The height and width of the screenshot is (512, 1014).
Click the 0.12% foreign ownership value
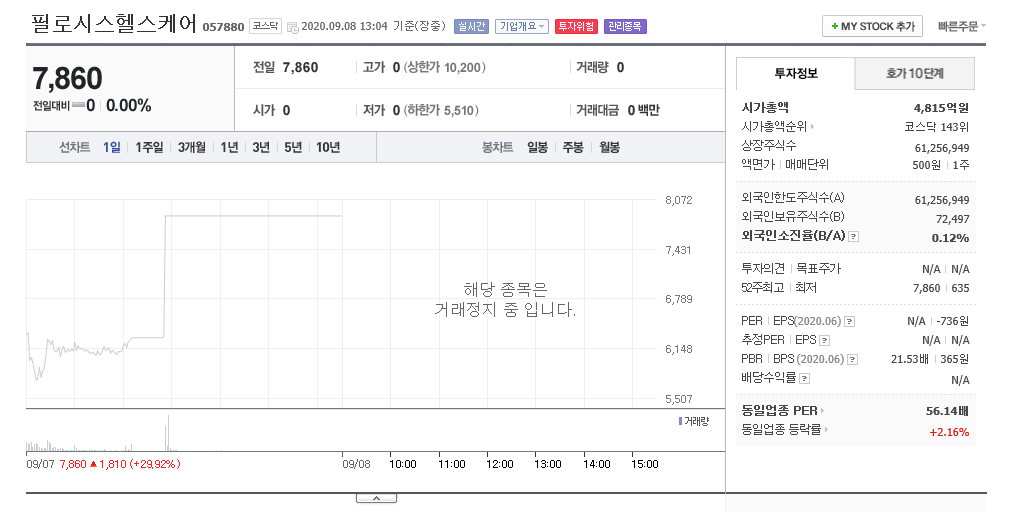pos(950,238)
